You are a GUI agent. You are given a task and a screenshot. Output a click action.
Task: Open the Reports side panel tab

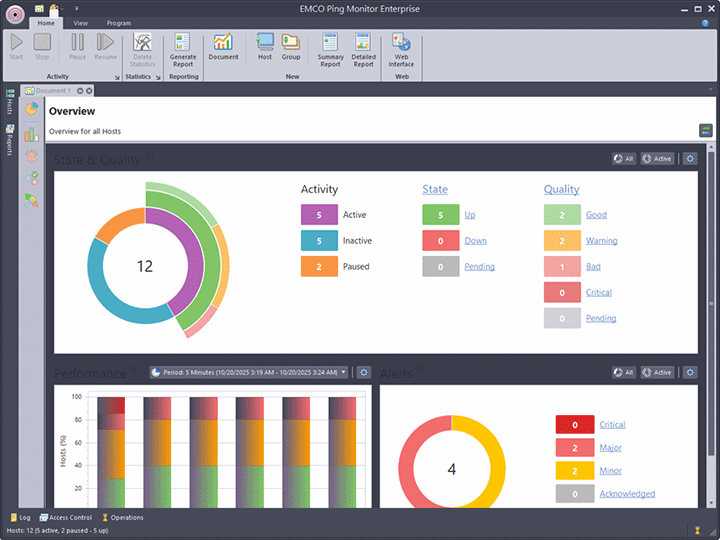[x=10, y=140]
